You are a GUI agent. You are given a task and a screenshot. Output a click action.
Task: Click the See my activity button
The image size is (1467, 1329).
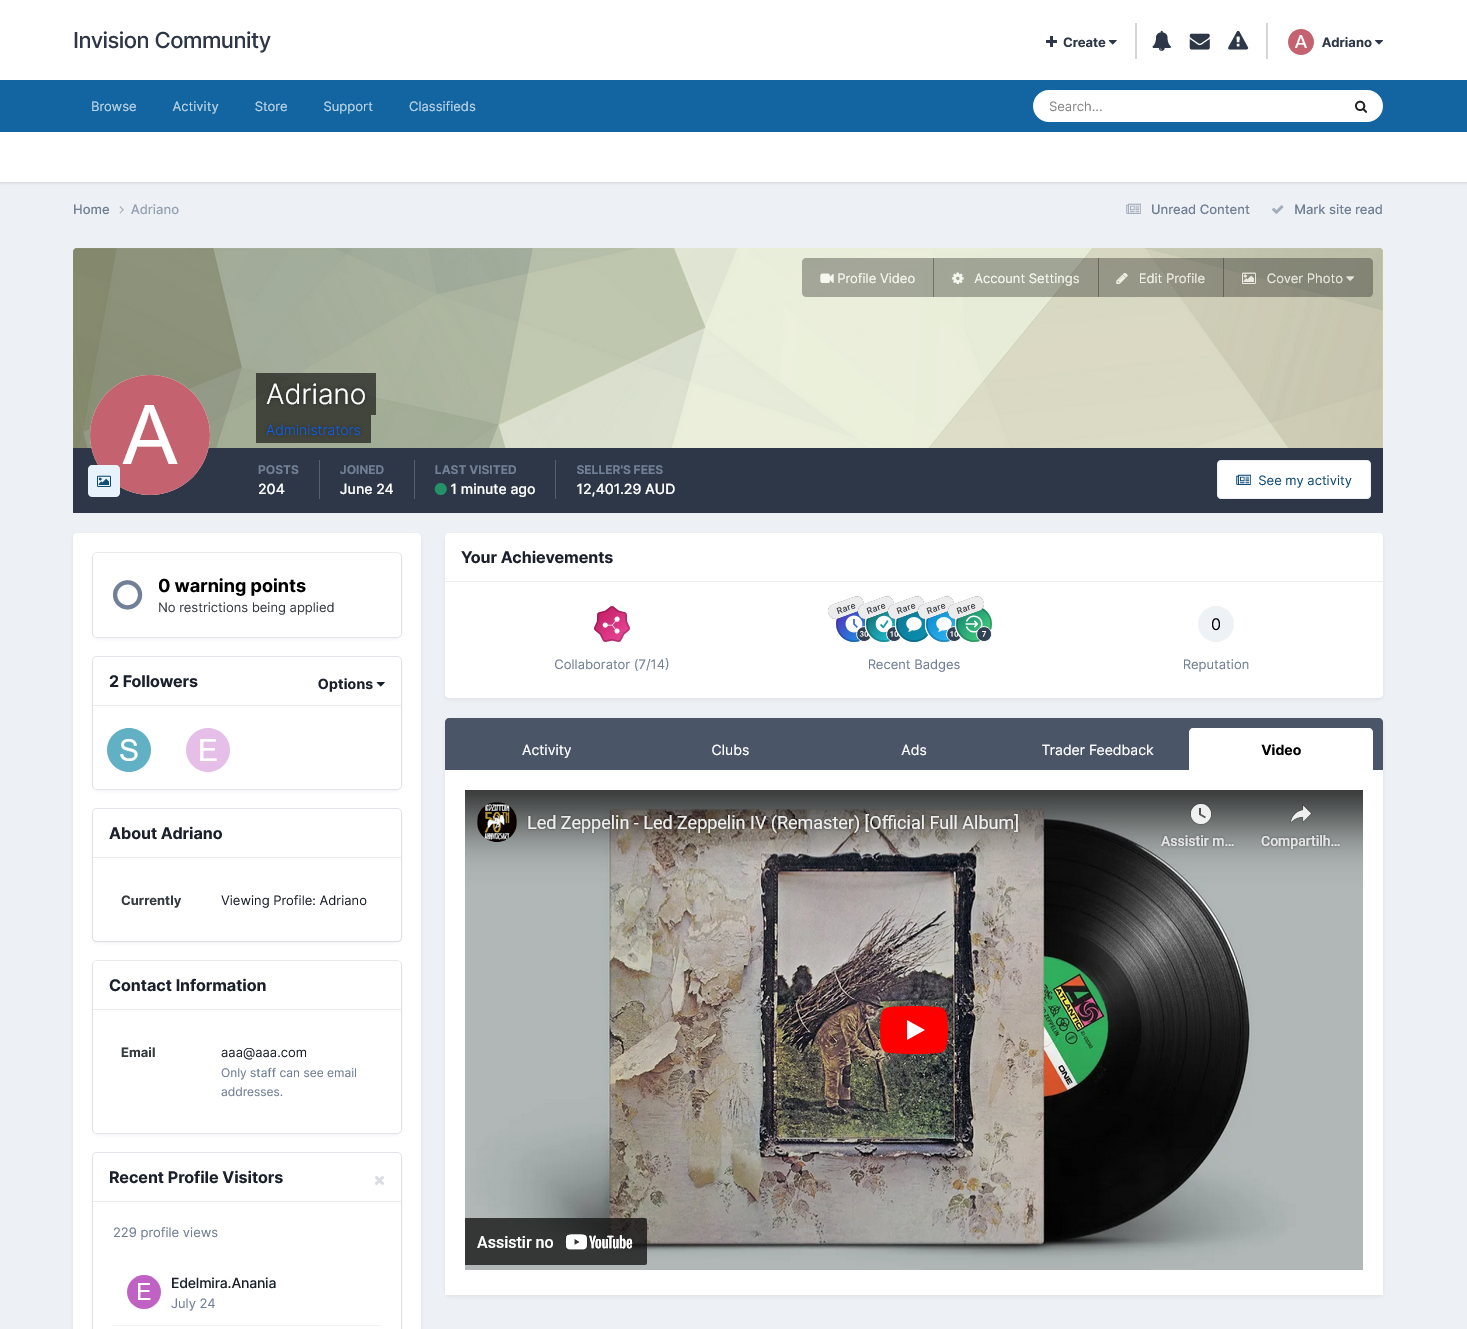(1293, 480)
